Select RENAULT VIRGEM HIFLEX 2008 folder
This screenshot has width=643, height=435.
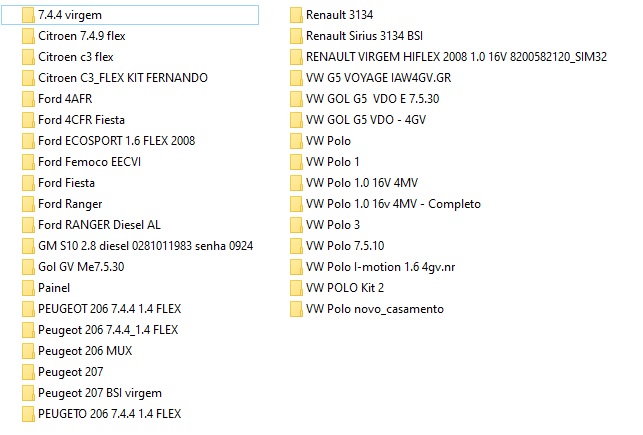pos(456,58)
